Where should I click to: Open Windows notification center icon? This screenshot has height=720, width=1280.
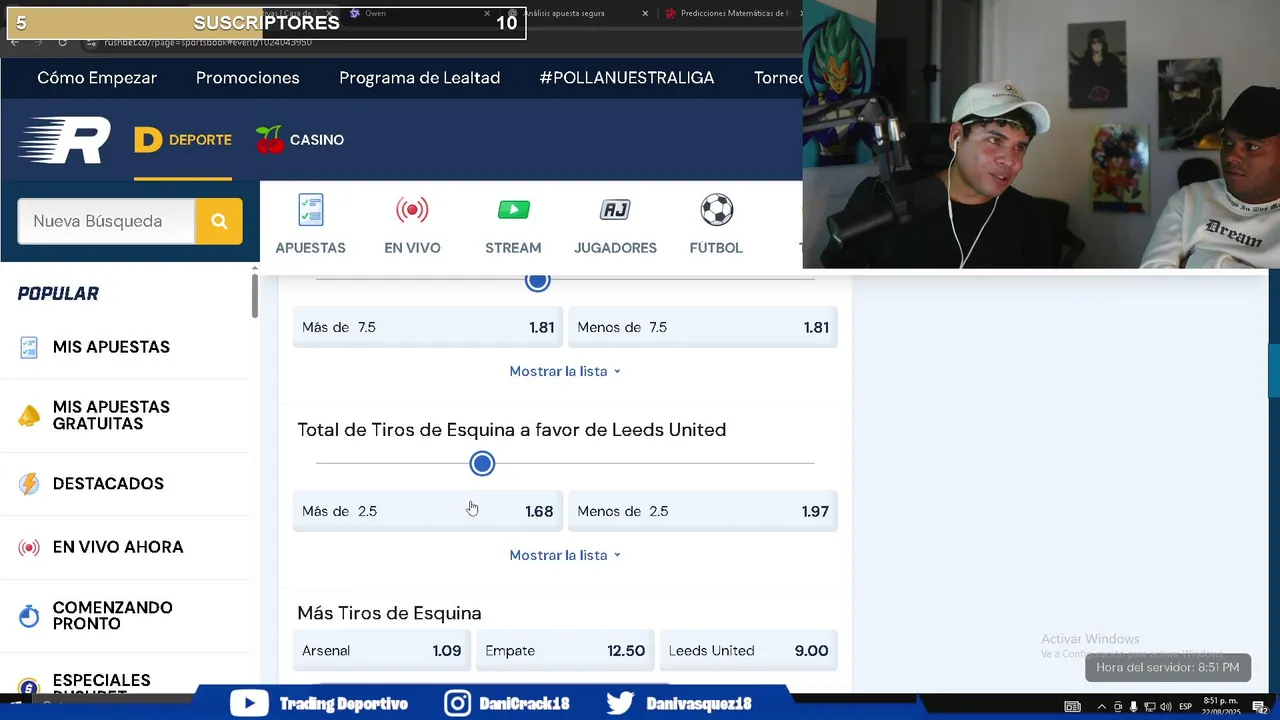coord(1259,707)
